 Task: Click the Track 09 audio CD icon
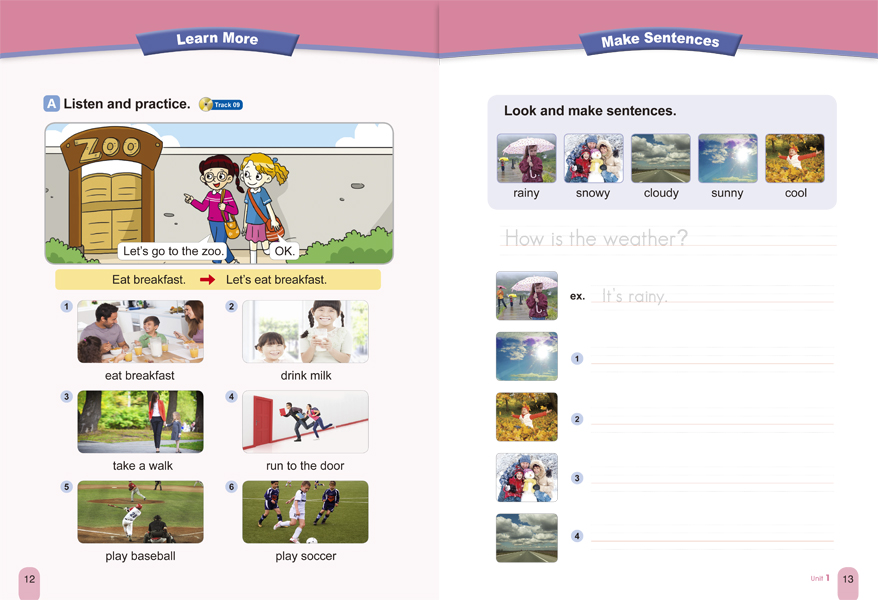pos(221,104)
